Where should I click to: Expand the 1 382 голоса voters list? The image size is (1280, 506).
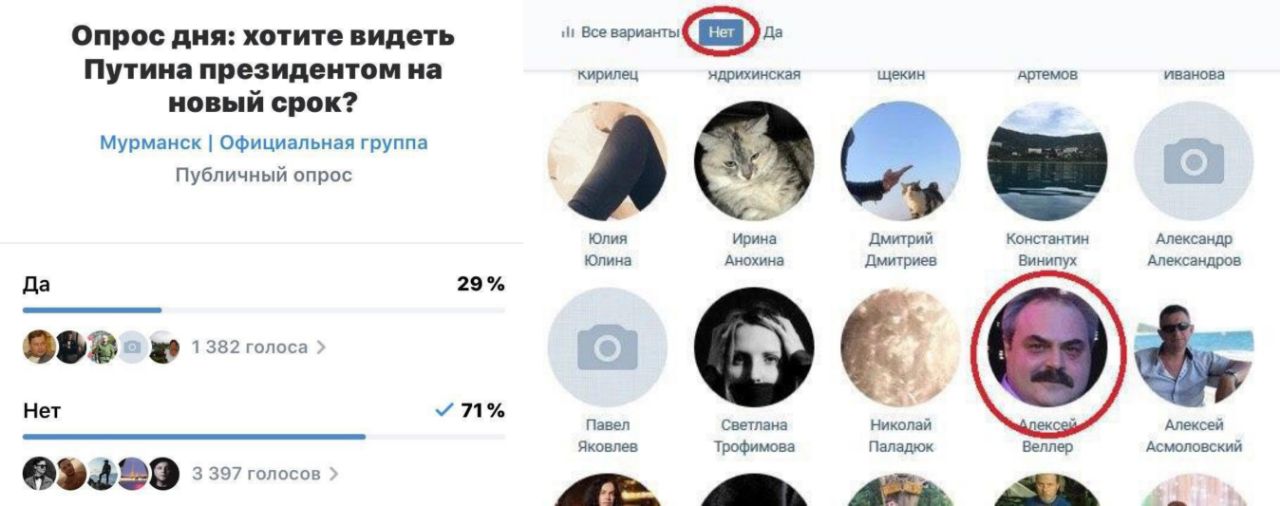[258, 347]
